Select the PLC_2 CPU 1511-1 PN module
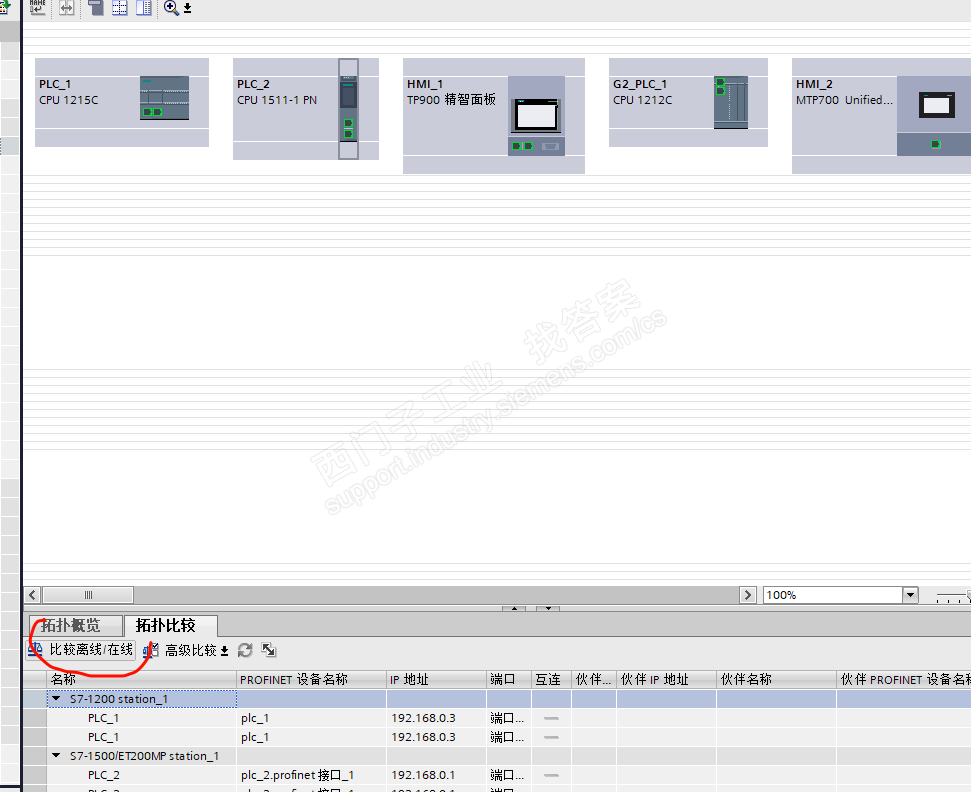 (348, 109)
